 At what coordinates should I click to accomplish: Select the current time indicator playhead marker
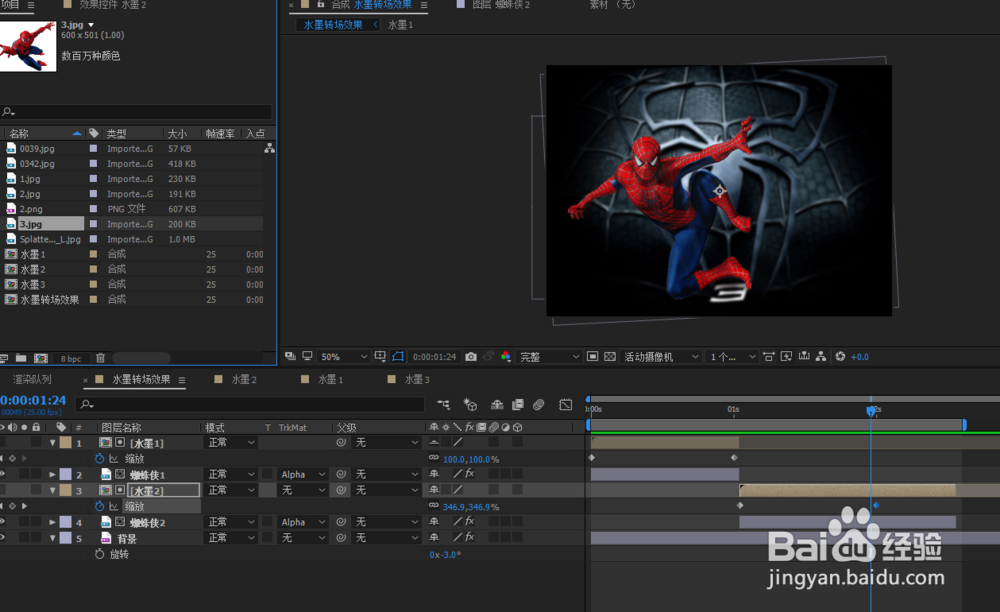(871, 411)
